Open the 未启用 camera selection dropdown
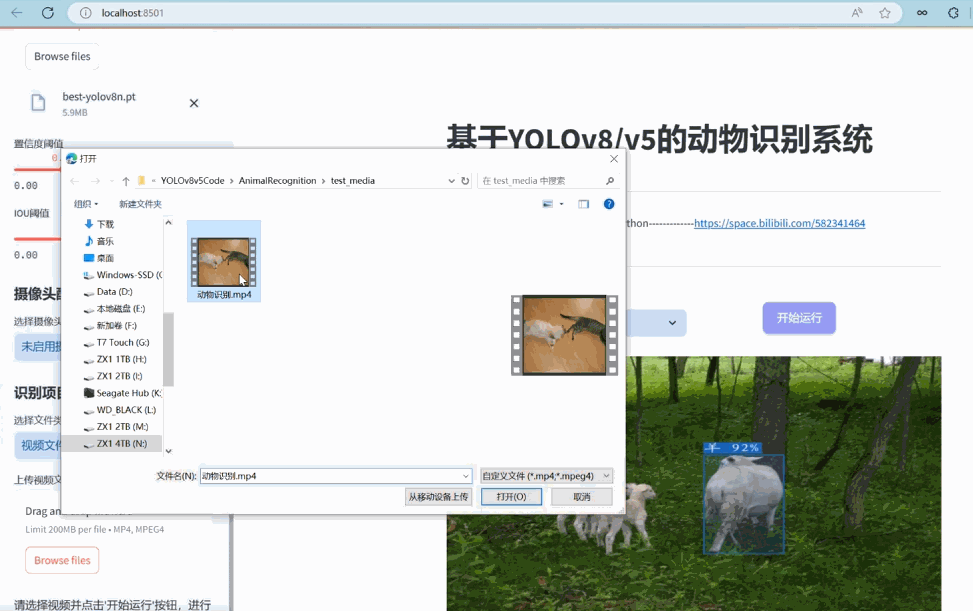Image resolution: width=973 pixels, height=611 pixels. click(x=38, y=347)
